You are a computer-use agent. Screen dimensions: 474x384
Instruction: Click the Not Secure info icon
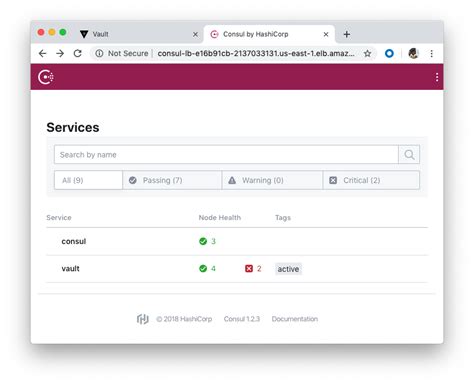click(x=99, y=53)
